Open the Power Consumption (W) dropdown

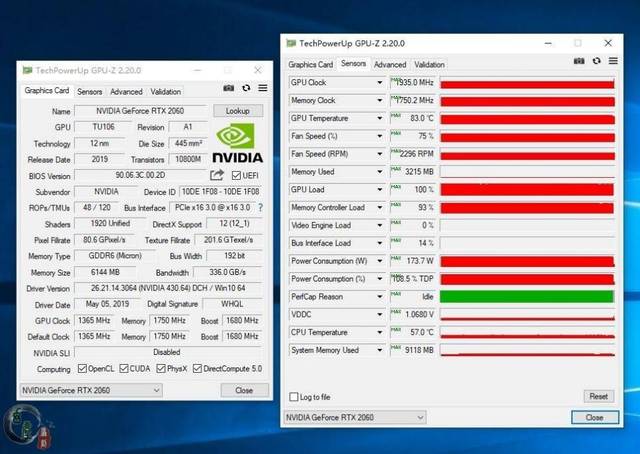coord(380,261)
